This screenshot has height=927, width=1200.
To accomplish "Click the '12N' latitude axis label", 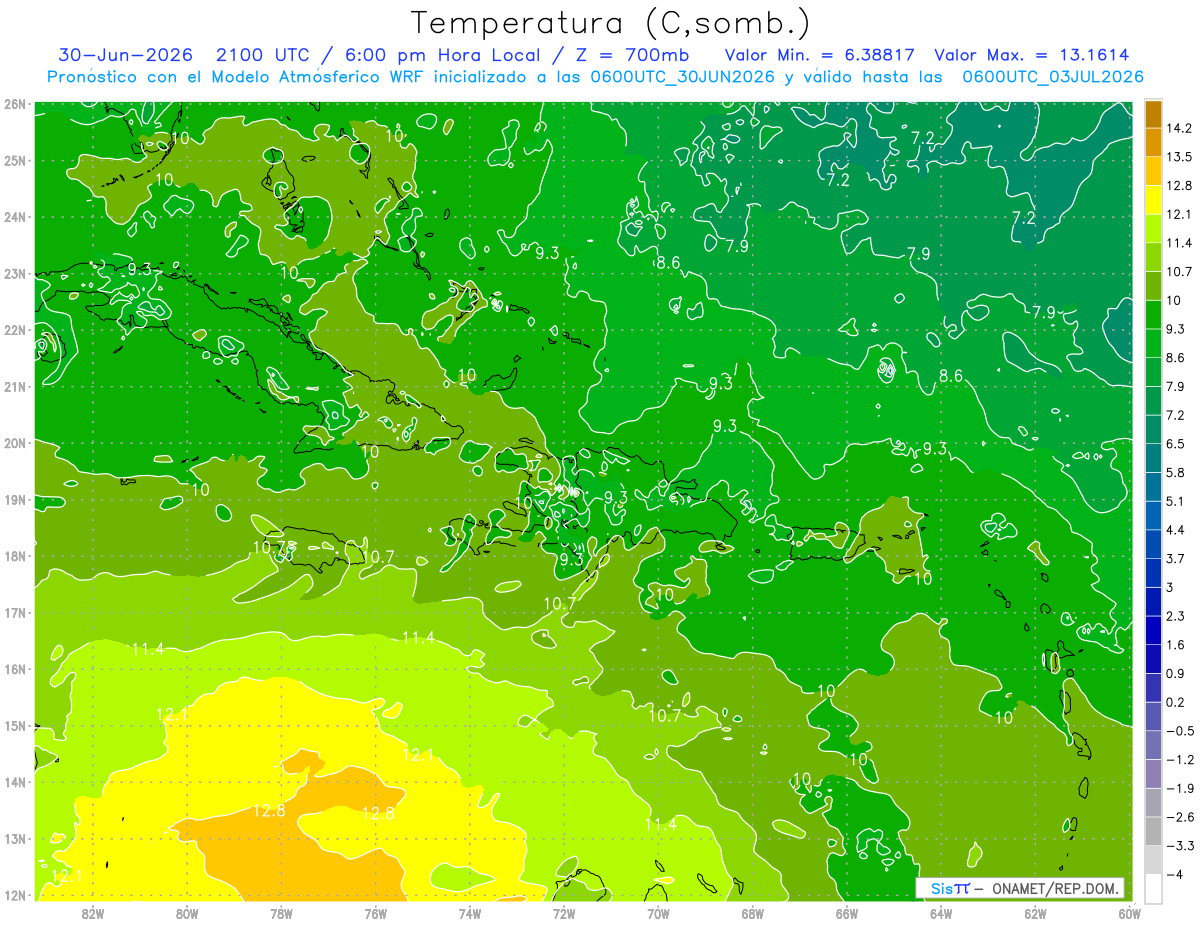I will (15, 895).
